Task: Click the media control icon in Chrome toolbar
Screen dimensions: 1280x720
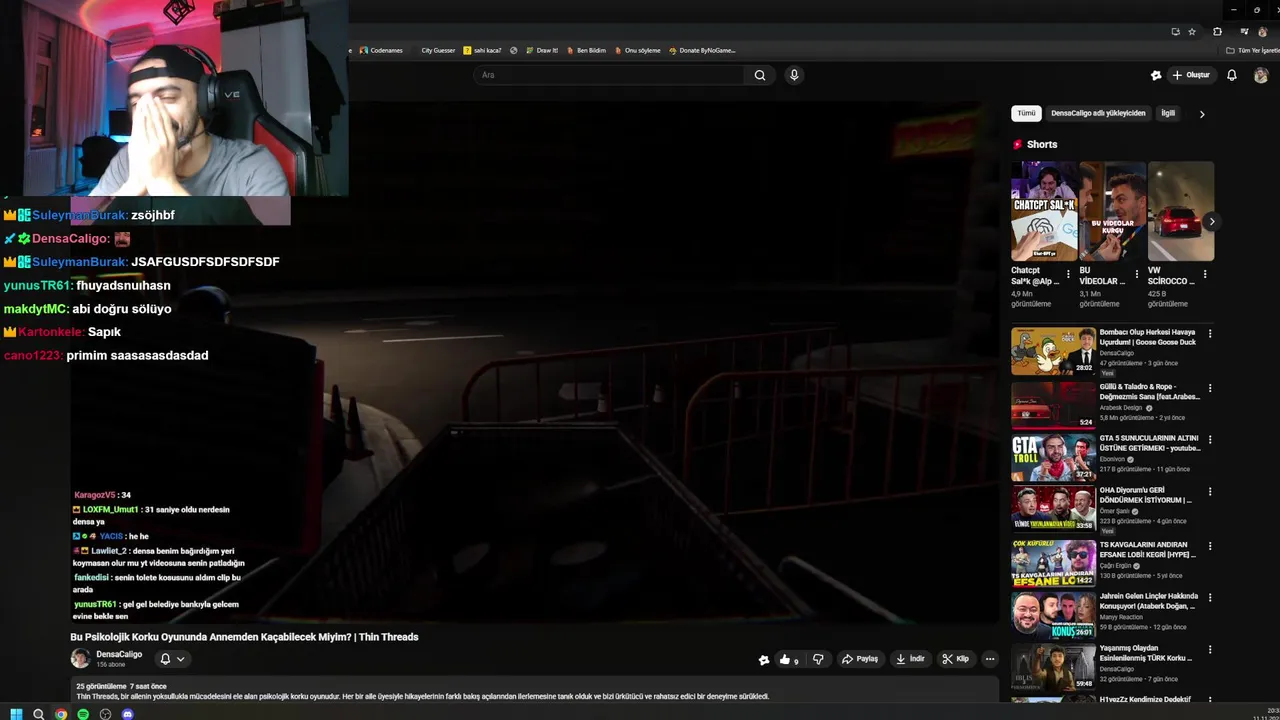Action: point(1243,32)
